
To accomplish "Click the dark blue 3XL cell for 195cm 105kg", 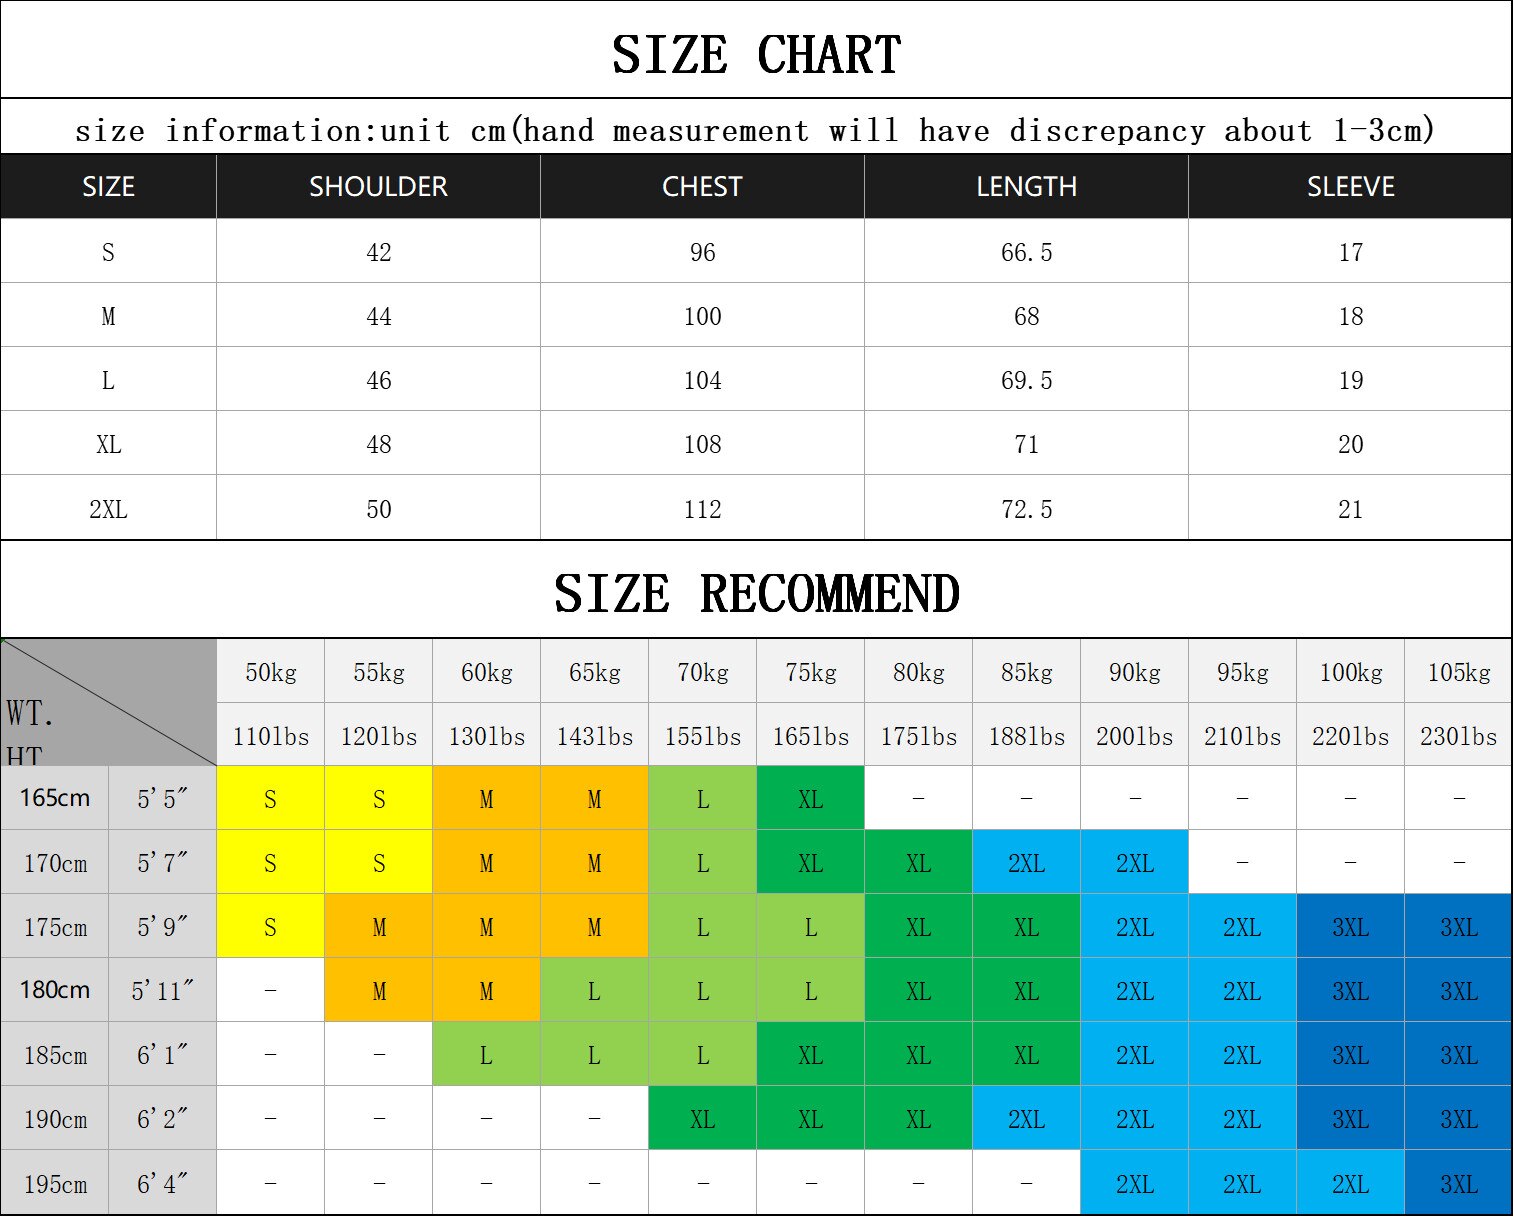I will tap(1458, 1184).
